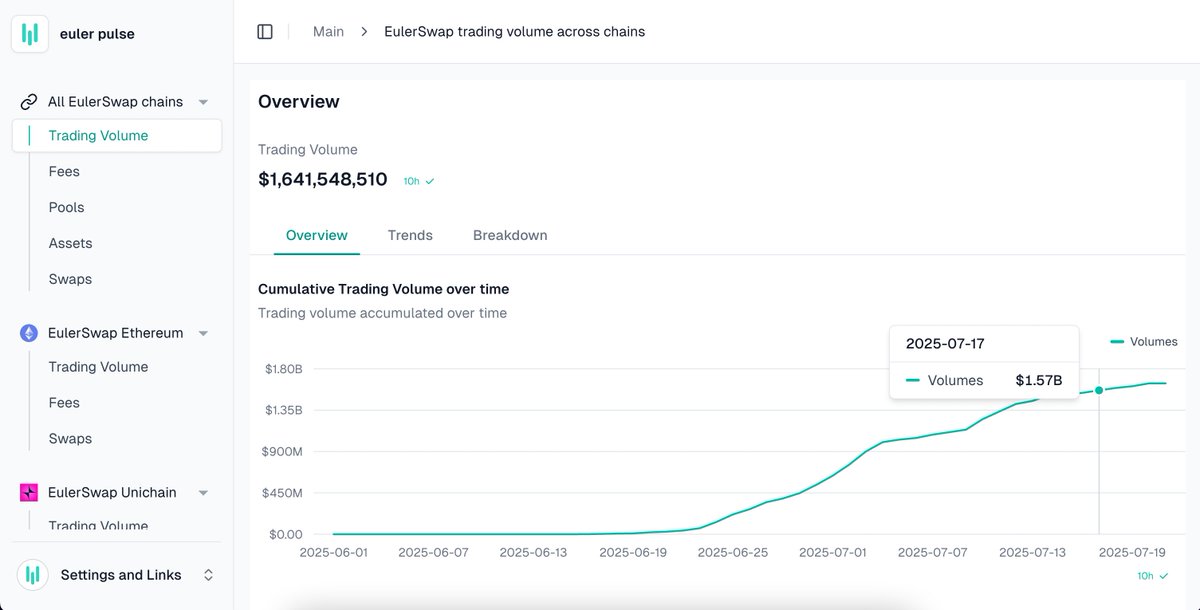Viewport: 1200px width, 610px height.
Task: Click the pink Unichain icon
Action: pos(29,493)
